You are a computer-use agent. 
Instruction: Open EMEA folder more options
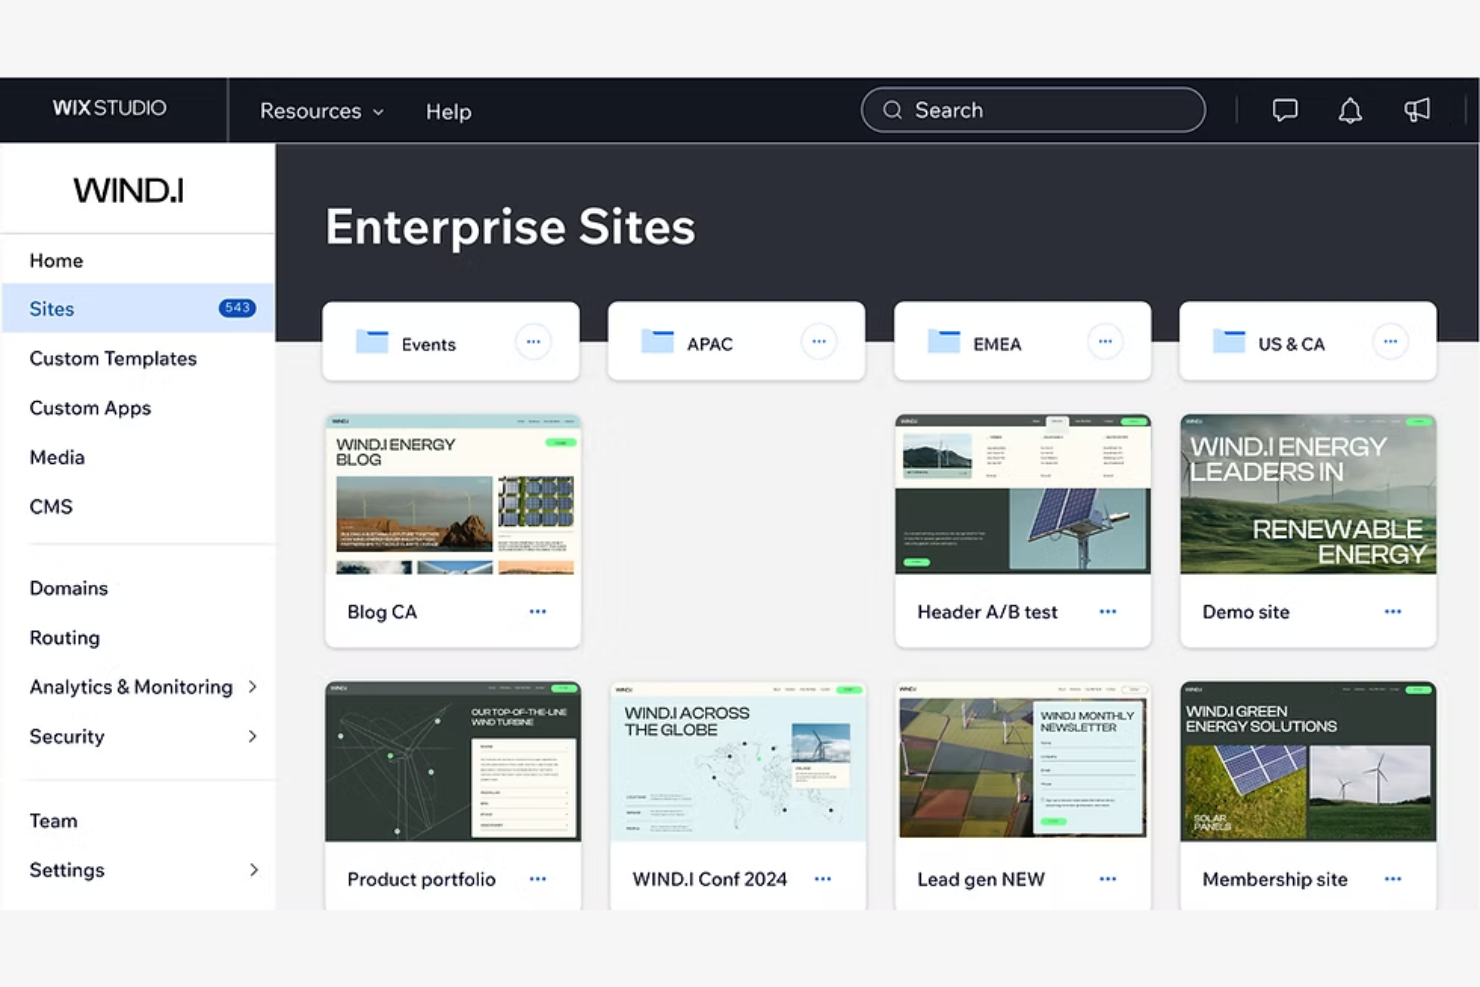point(1105,342)
